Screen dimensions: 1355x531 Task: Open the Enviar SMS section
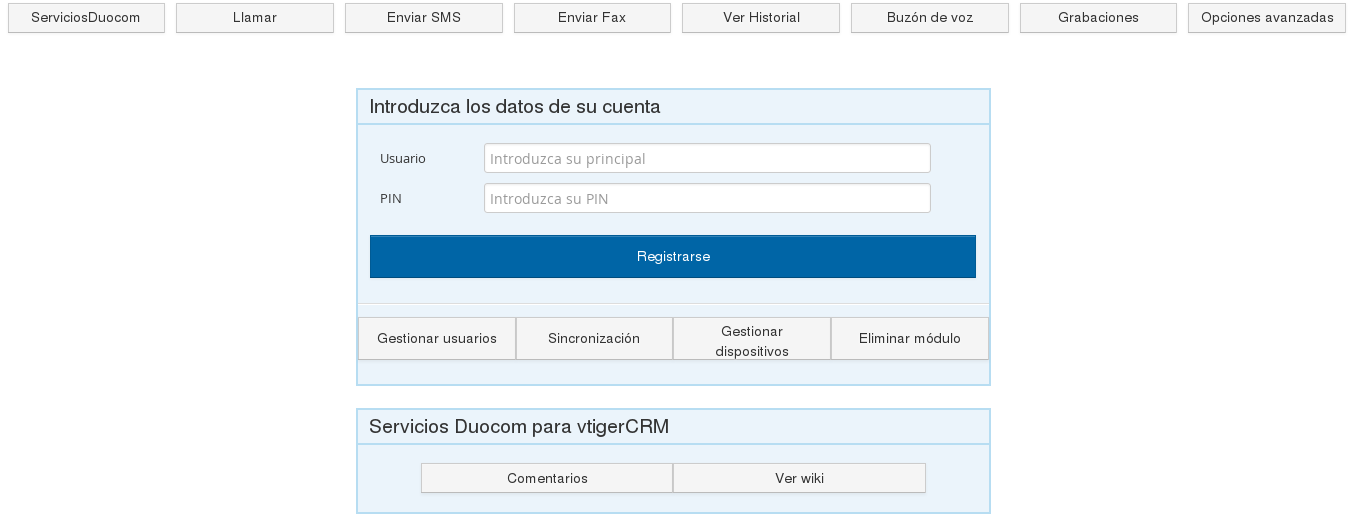click(423, 18)
